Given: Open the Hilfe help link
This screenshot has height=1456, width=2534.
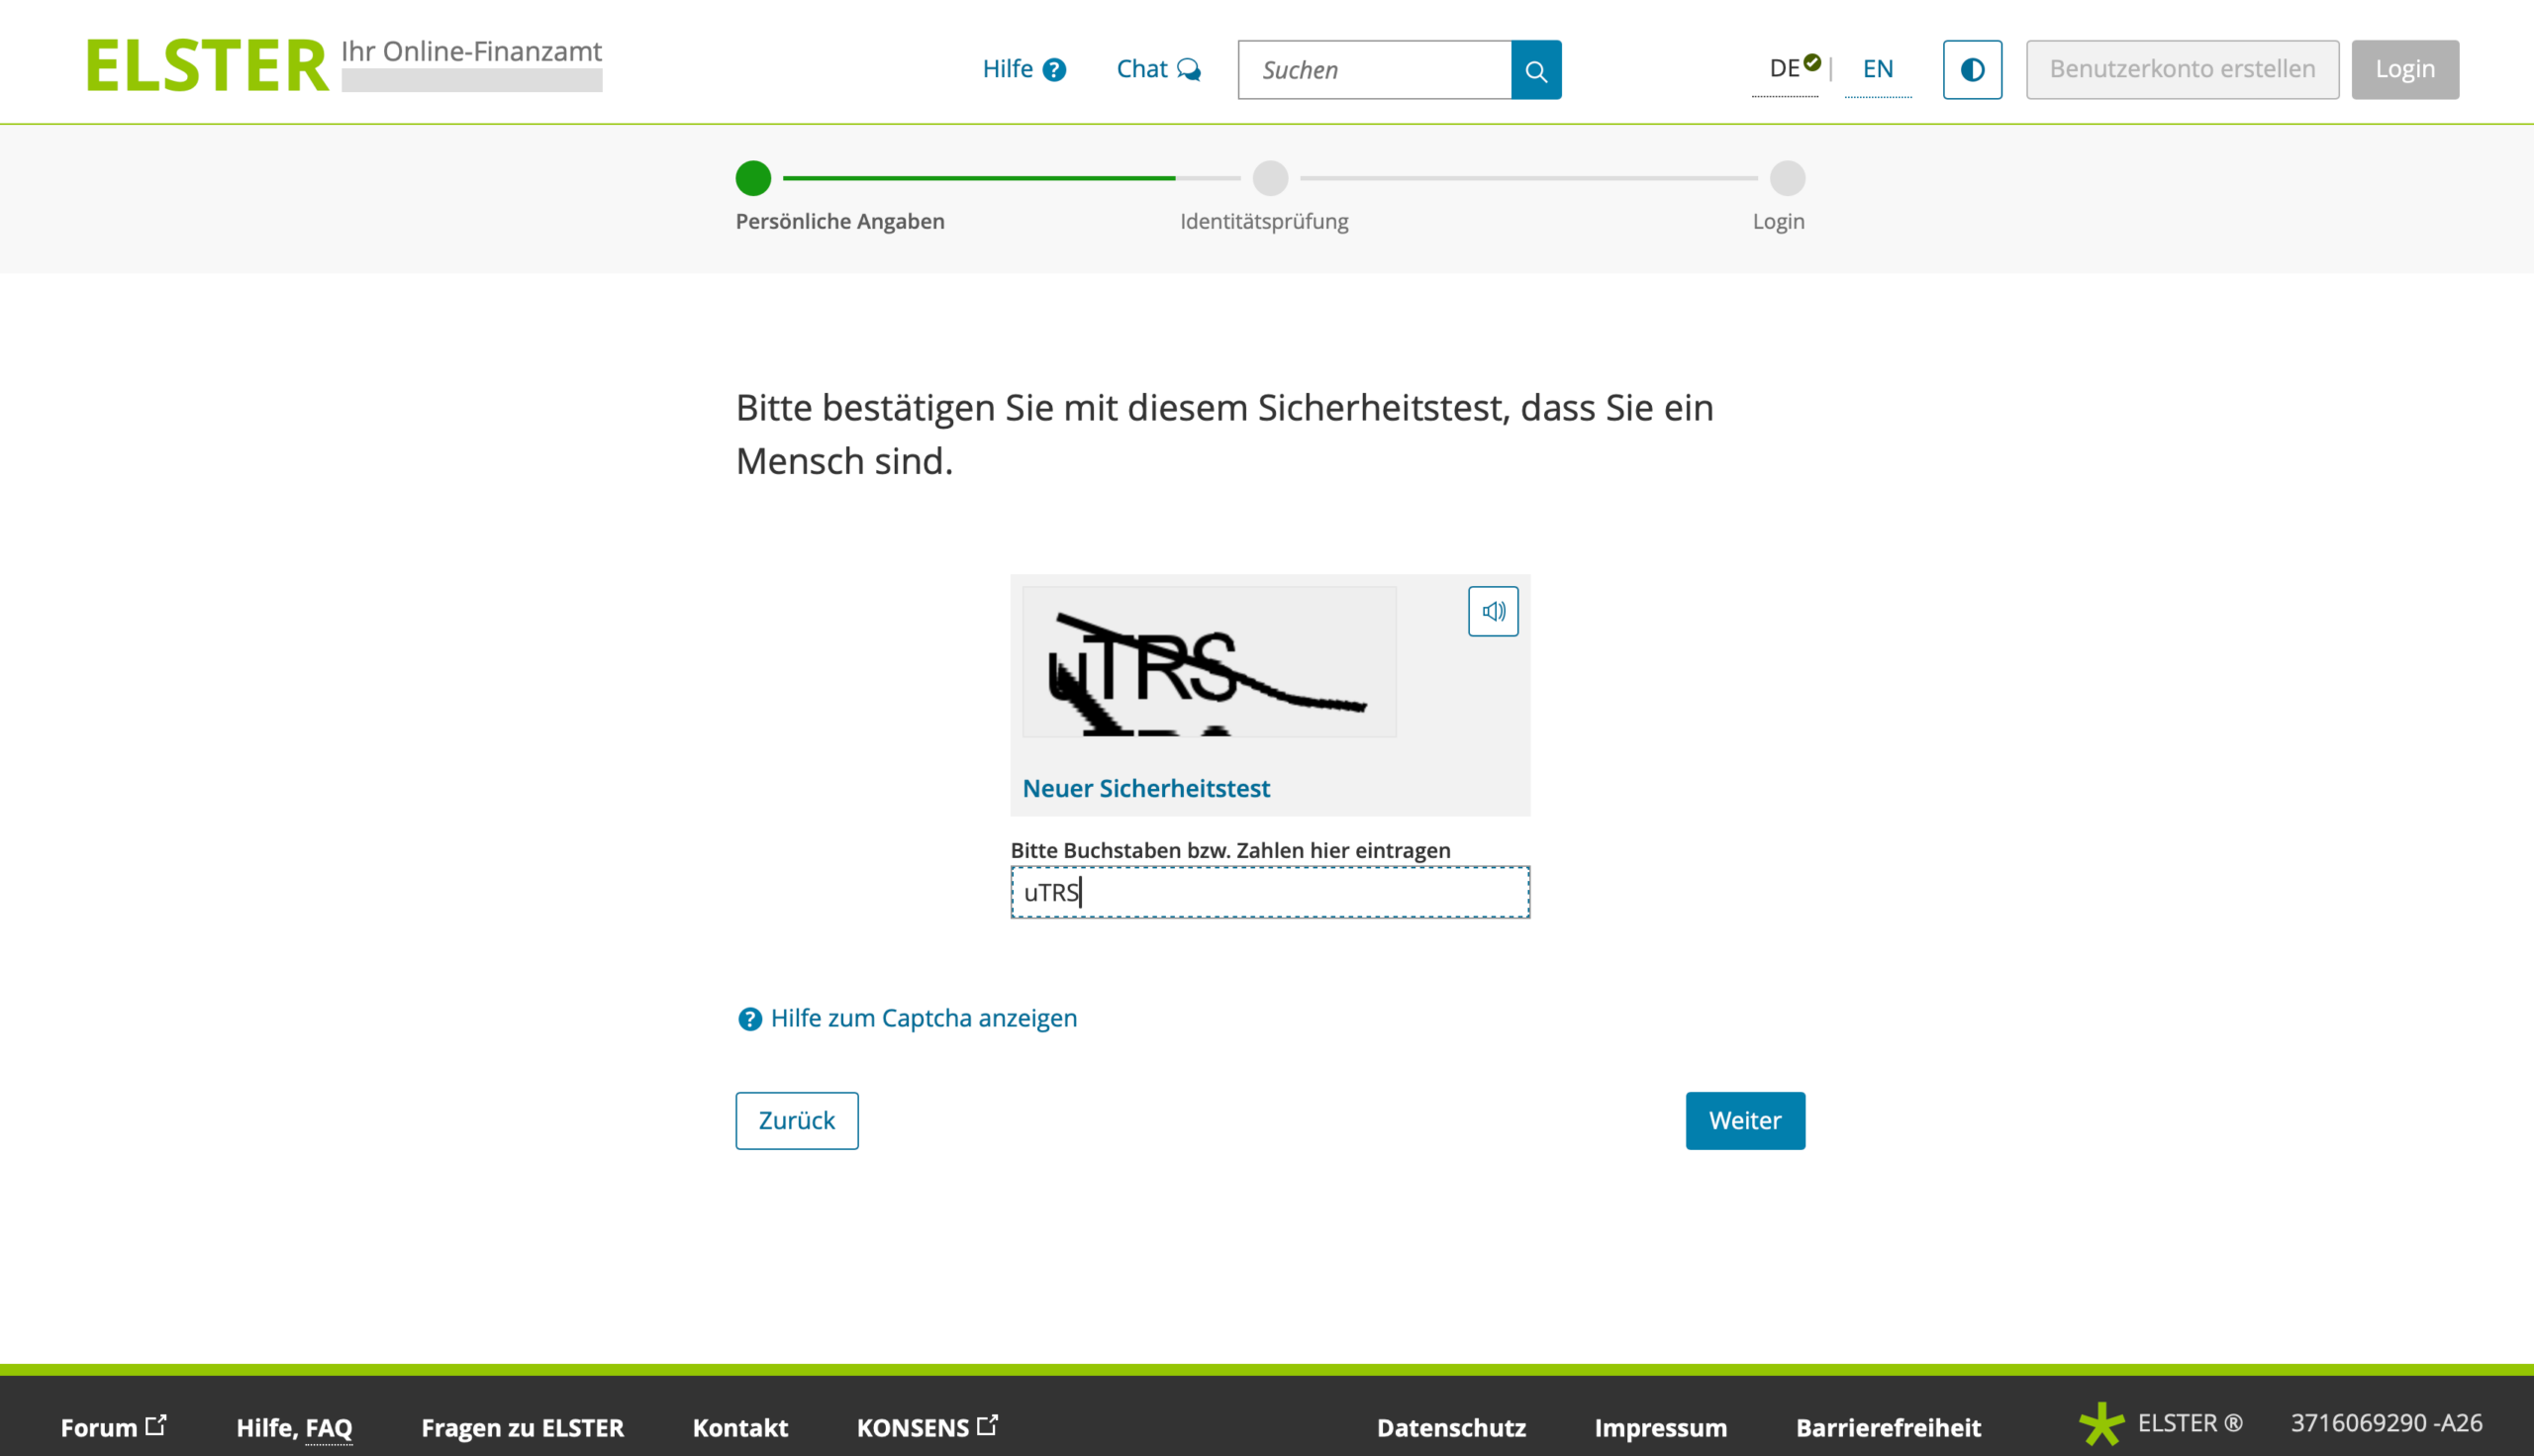Looking at the screenshot, I should pyautogui.click(x=1024, y=69).
